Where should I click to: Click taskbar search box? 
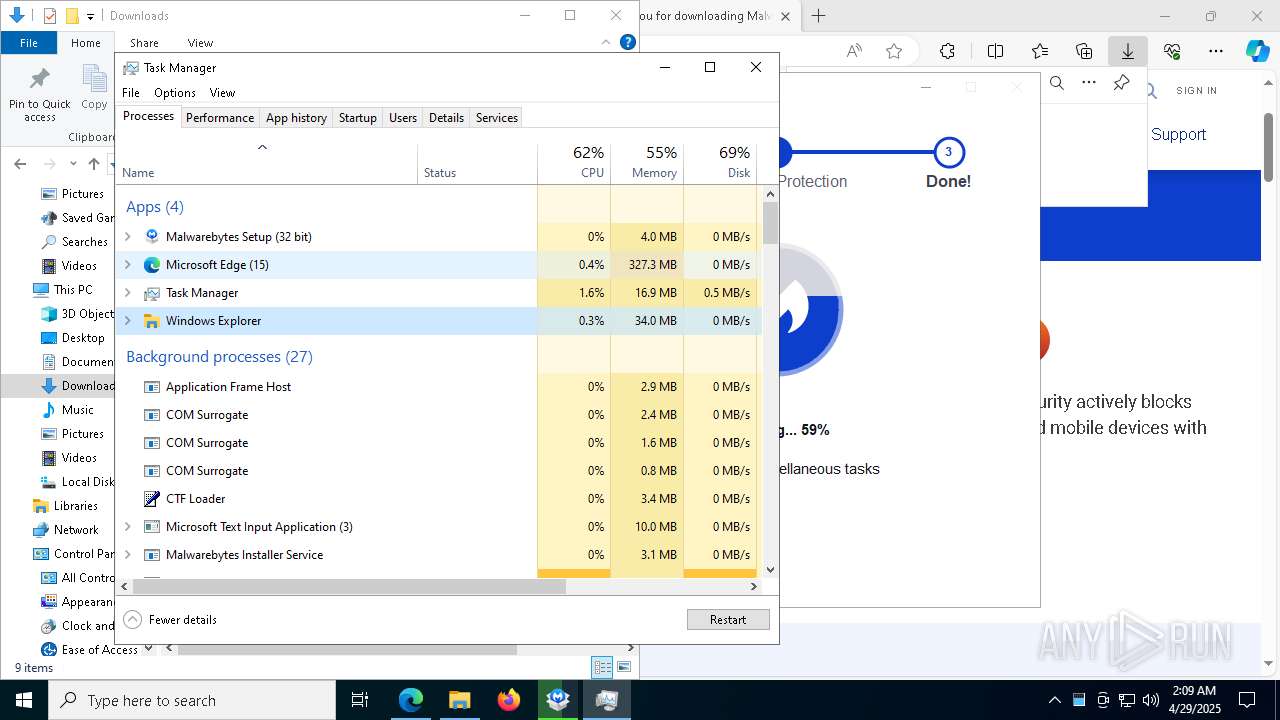click(x=192, y=700)
